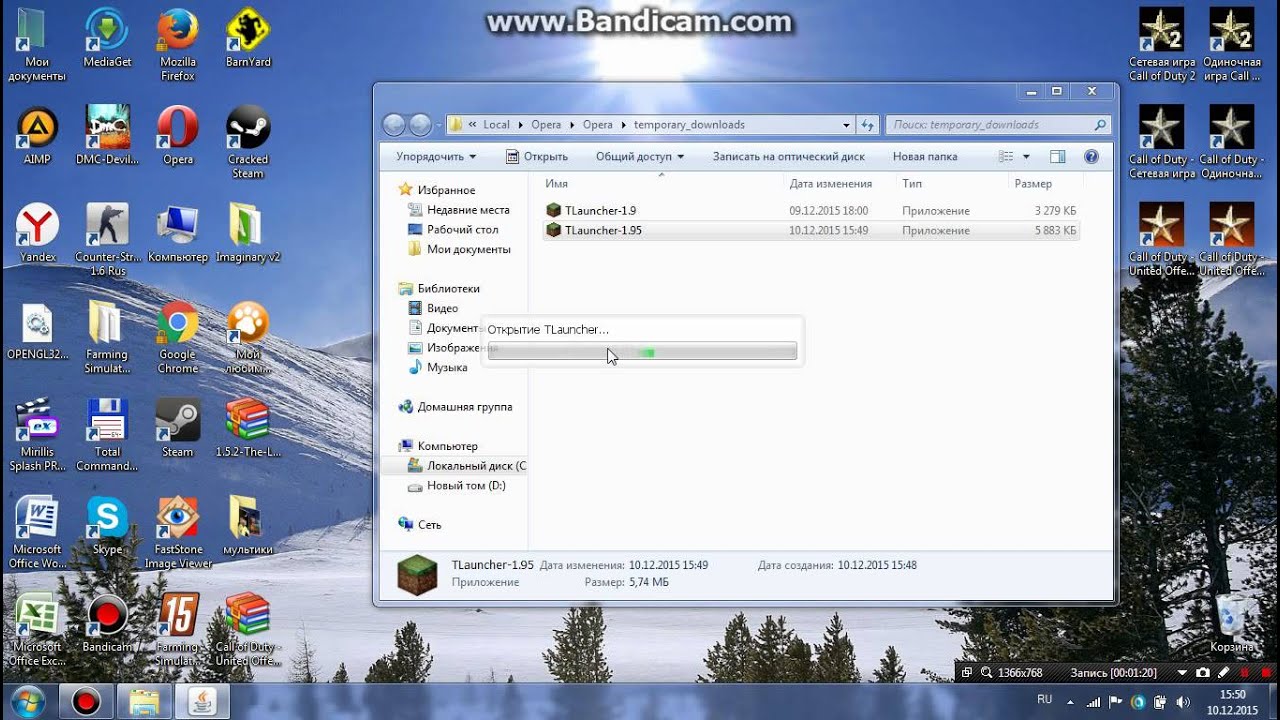
Task: Click the Новая папка button
Action: [x=925, y=157]
